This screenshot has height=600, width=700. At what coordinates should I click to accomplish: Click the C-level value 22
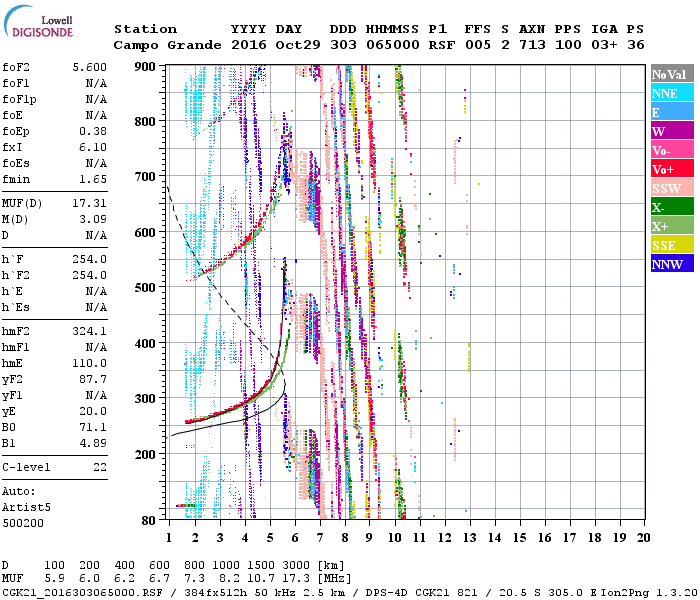100,467
